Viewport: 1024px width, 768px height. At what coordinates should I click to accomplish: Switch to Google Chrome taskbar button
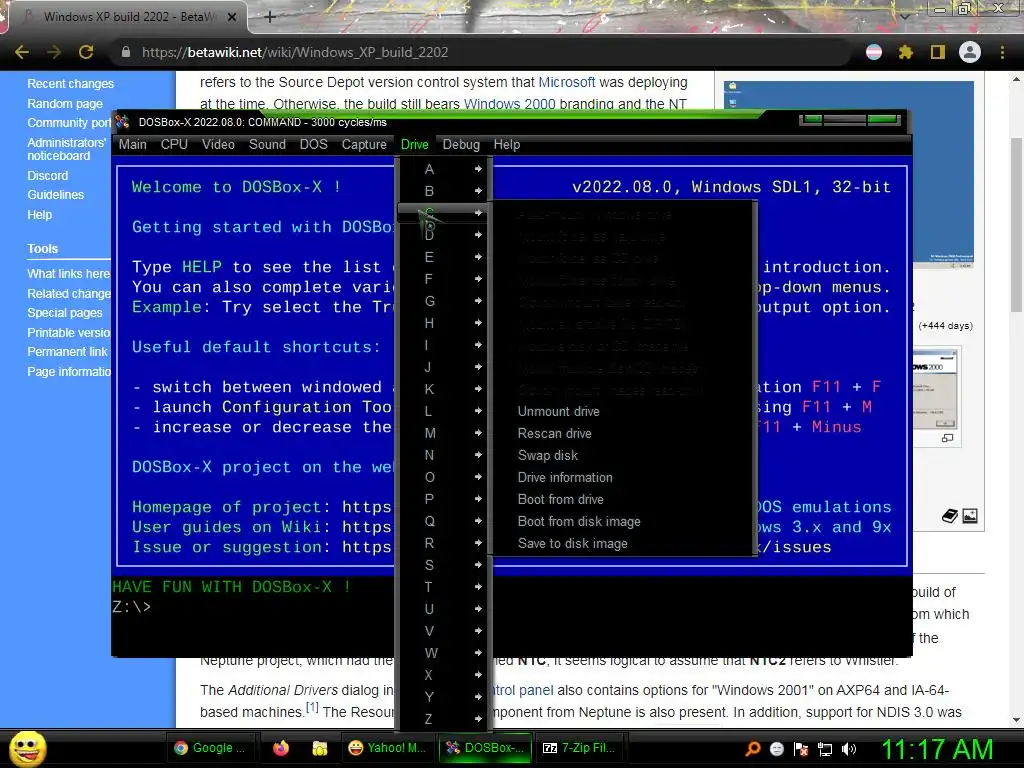(x=210, y=748)
